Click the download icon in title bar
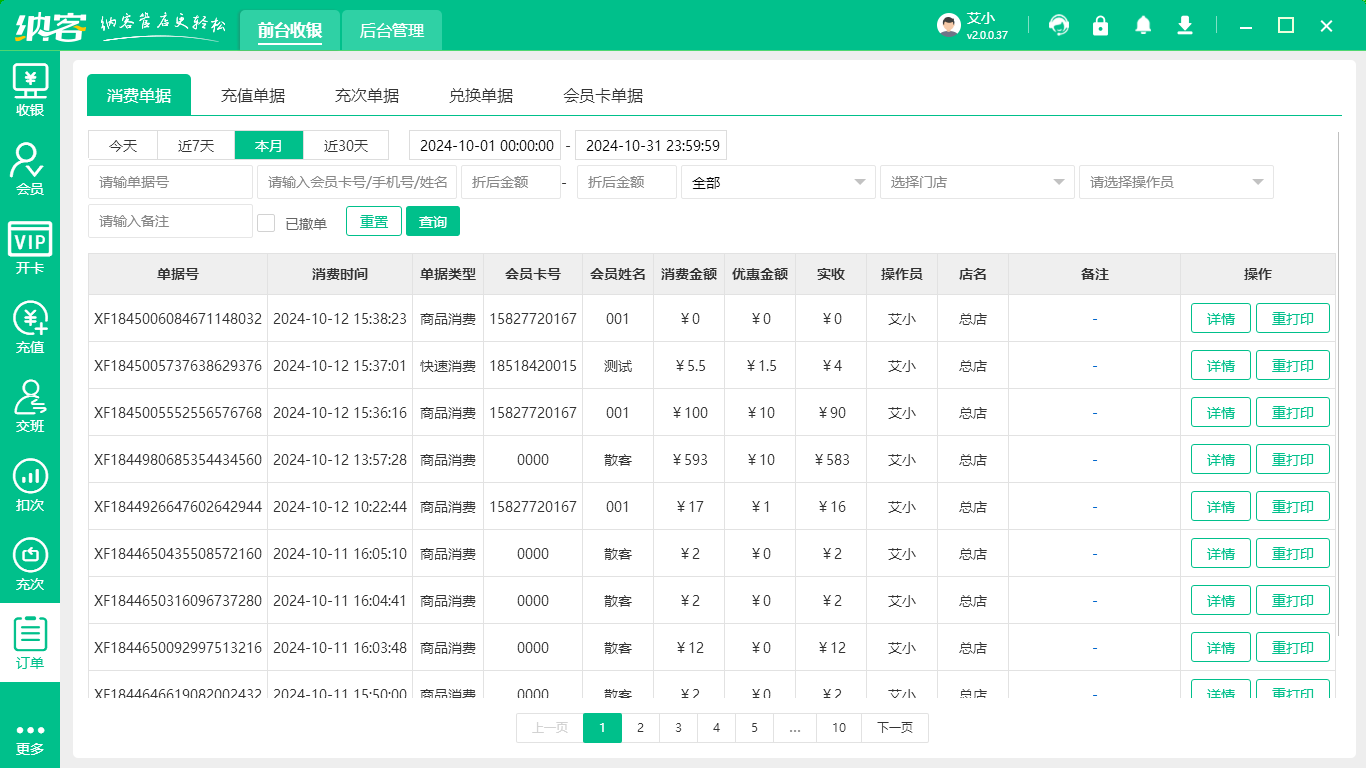 tap(1185, 25)
